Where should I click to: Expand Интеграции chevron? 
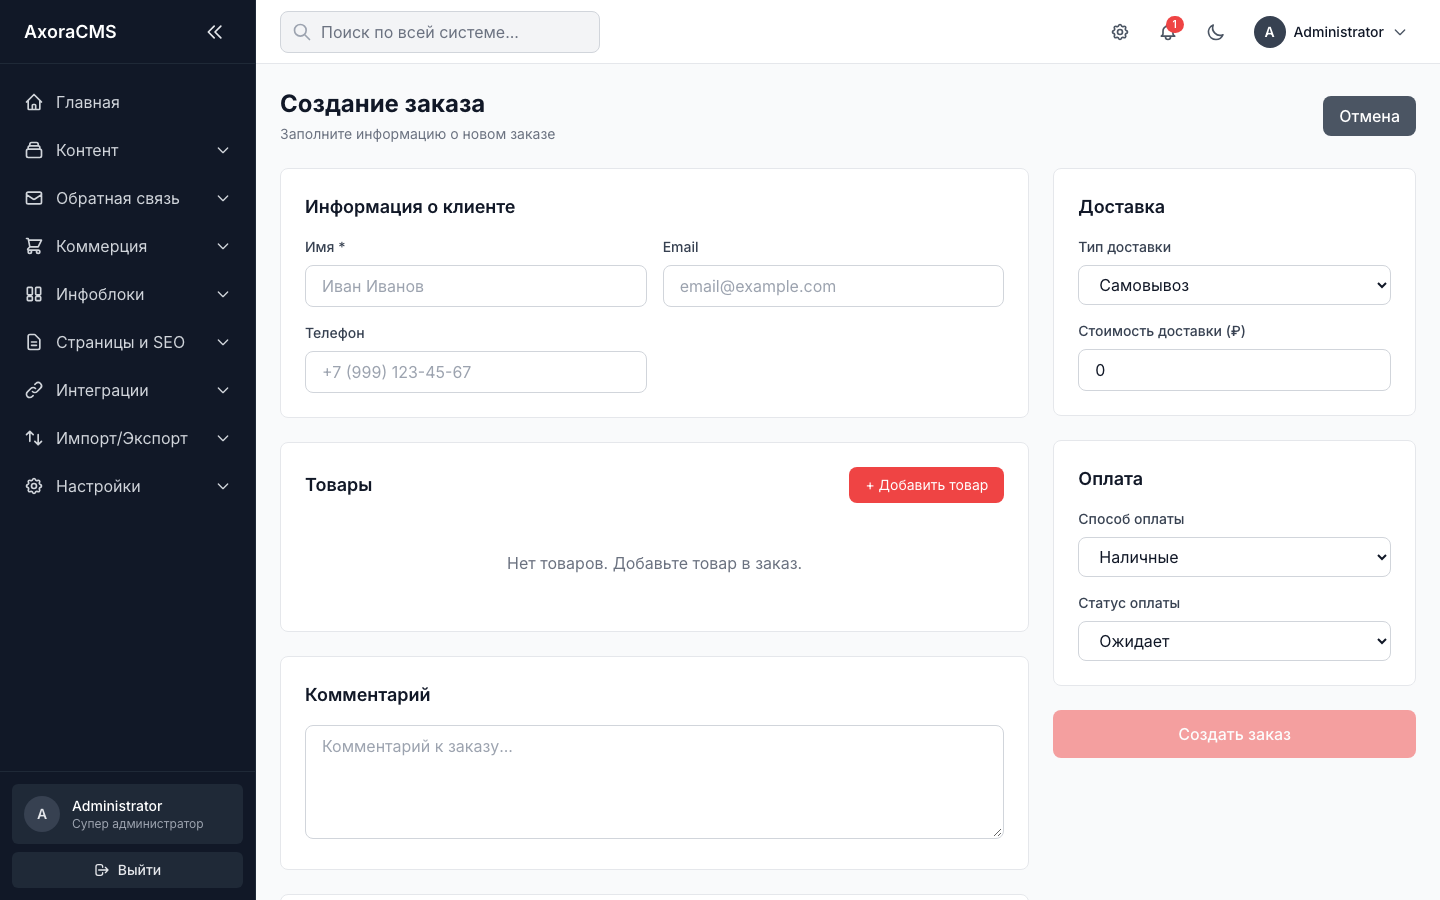tap(223, 390)
